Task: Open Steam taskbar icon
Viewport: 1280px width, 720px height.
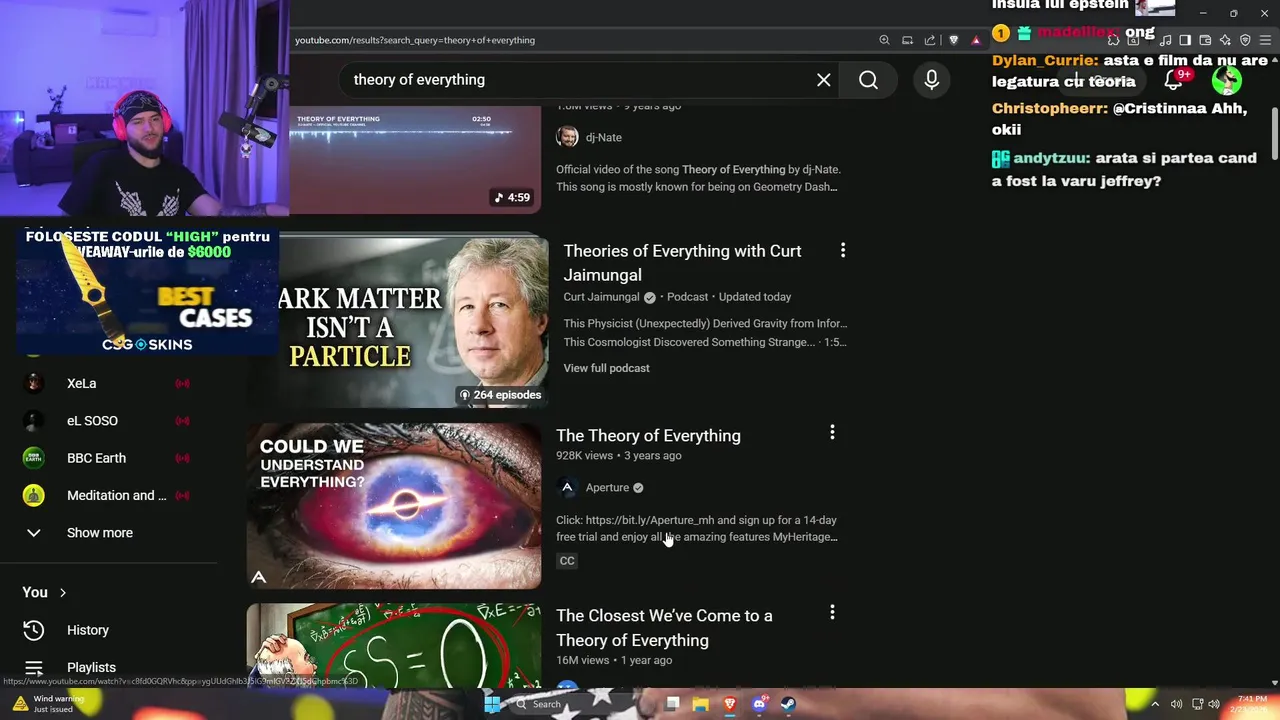Action: point(788,704)
